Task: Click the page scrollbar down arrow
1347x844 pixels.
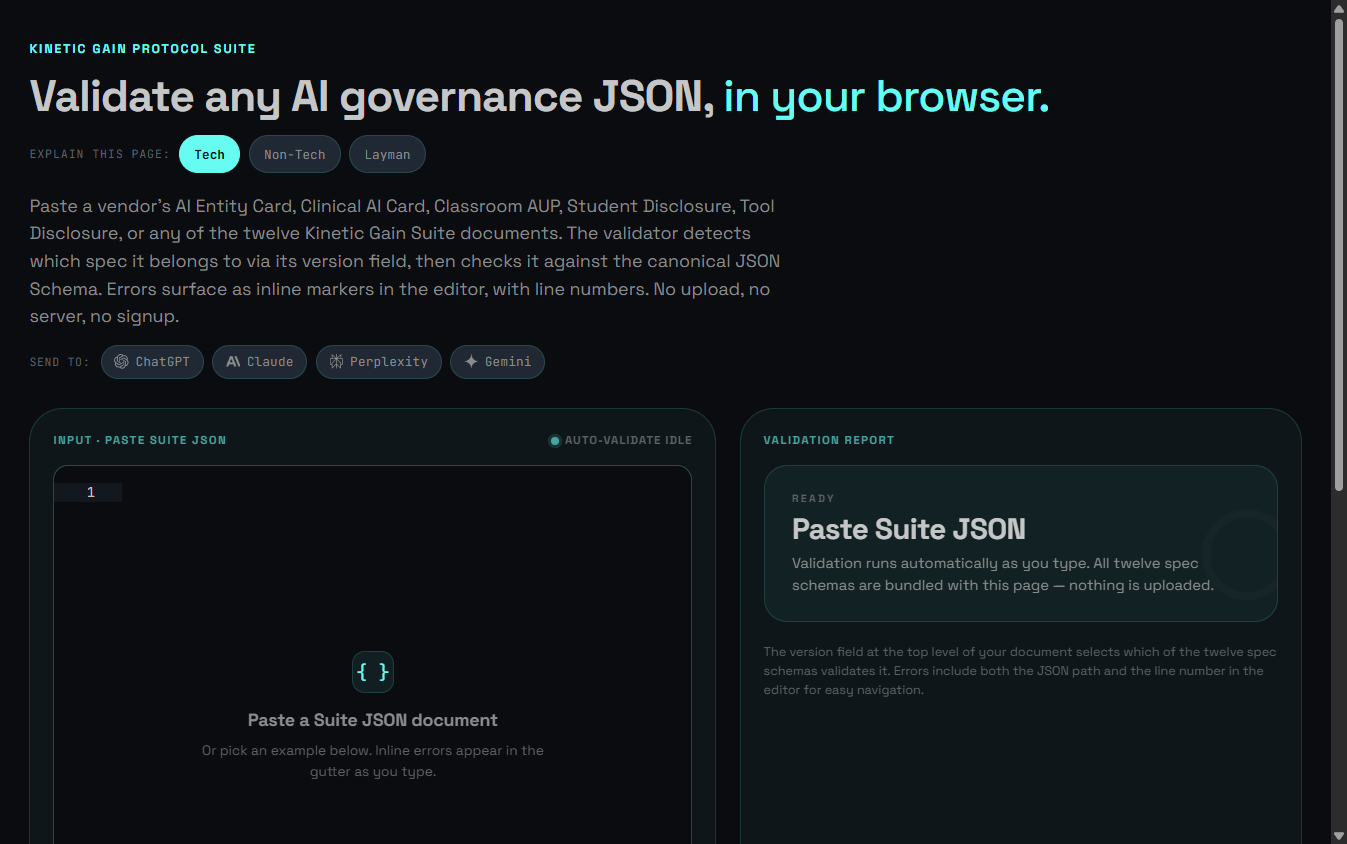Action: [x=1339, y=835]
